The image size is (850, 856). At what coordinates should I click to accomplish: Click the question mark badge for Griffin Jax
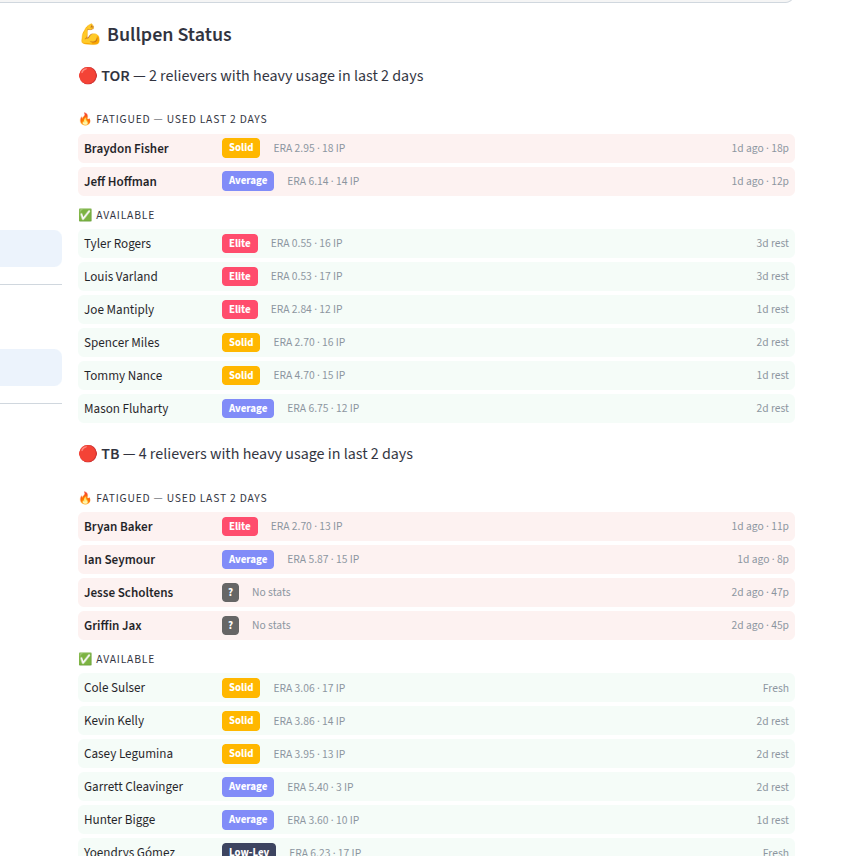pos(230,625)
